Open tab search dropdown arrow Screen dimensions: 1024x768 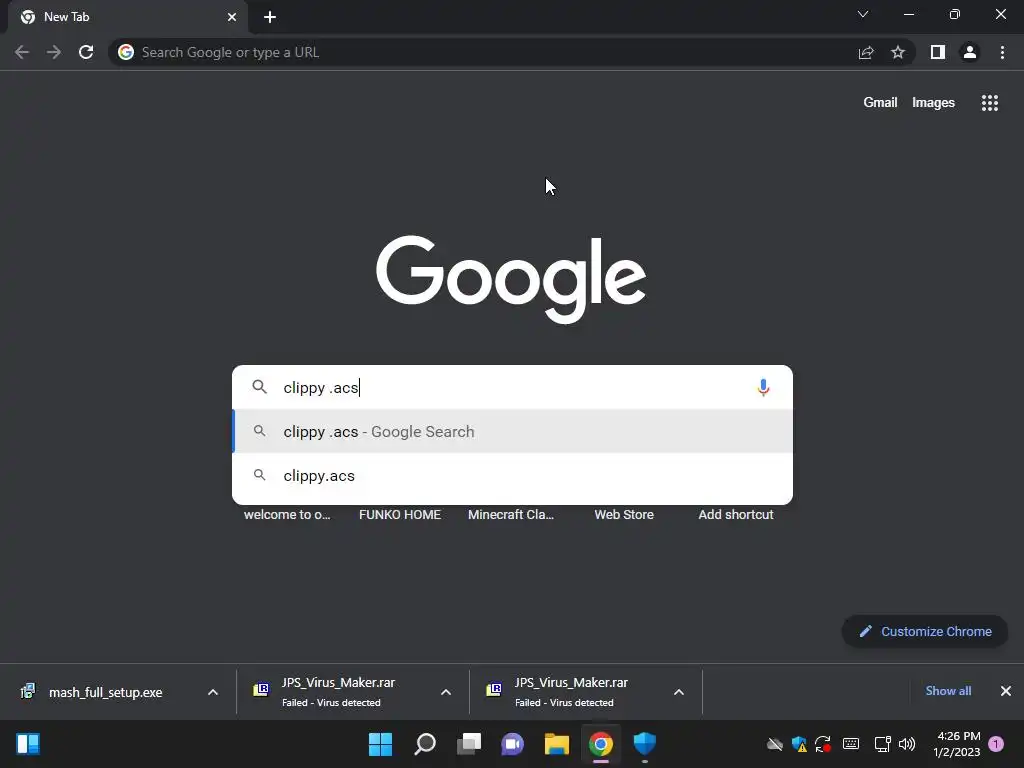tap(863, 14)
